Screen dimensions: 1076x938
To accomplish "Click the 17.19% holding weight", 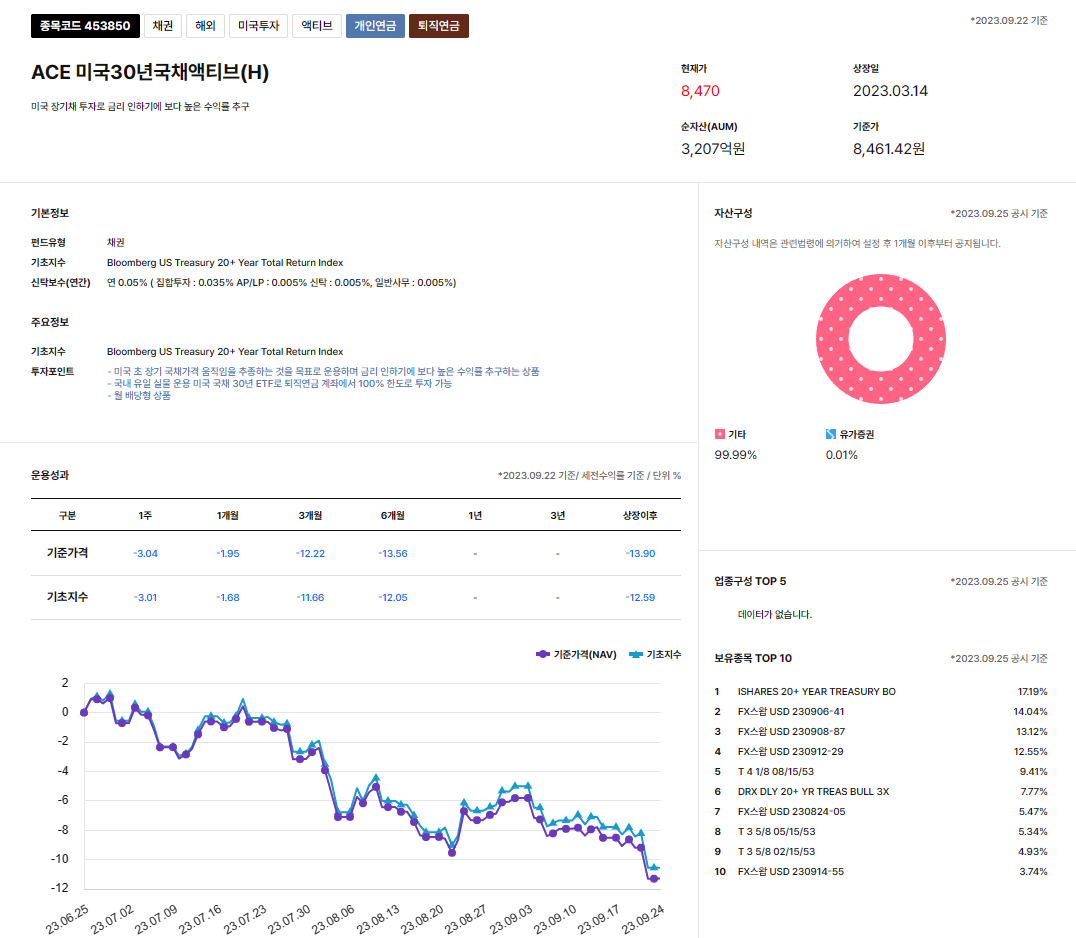I will point(1033,692).
